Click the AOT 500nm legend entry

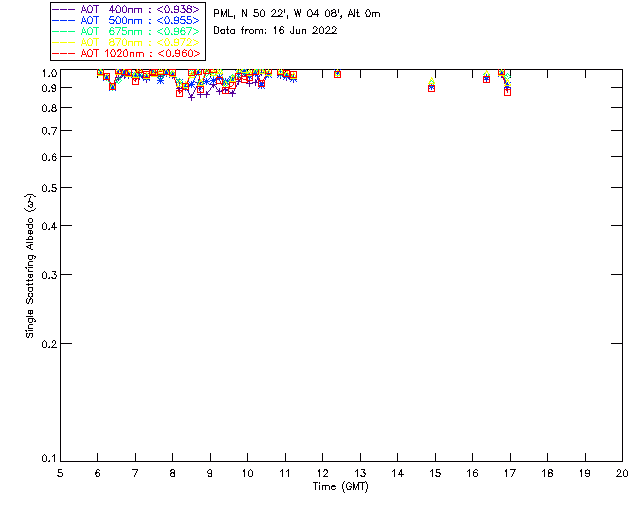126,20
